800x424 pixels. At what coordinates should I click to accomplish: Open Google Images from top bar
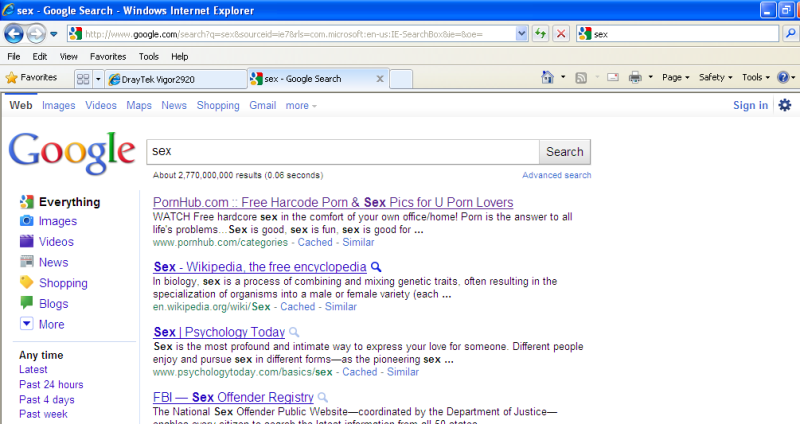pos(59,106)
